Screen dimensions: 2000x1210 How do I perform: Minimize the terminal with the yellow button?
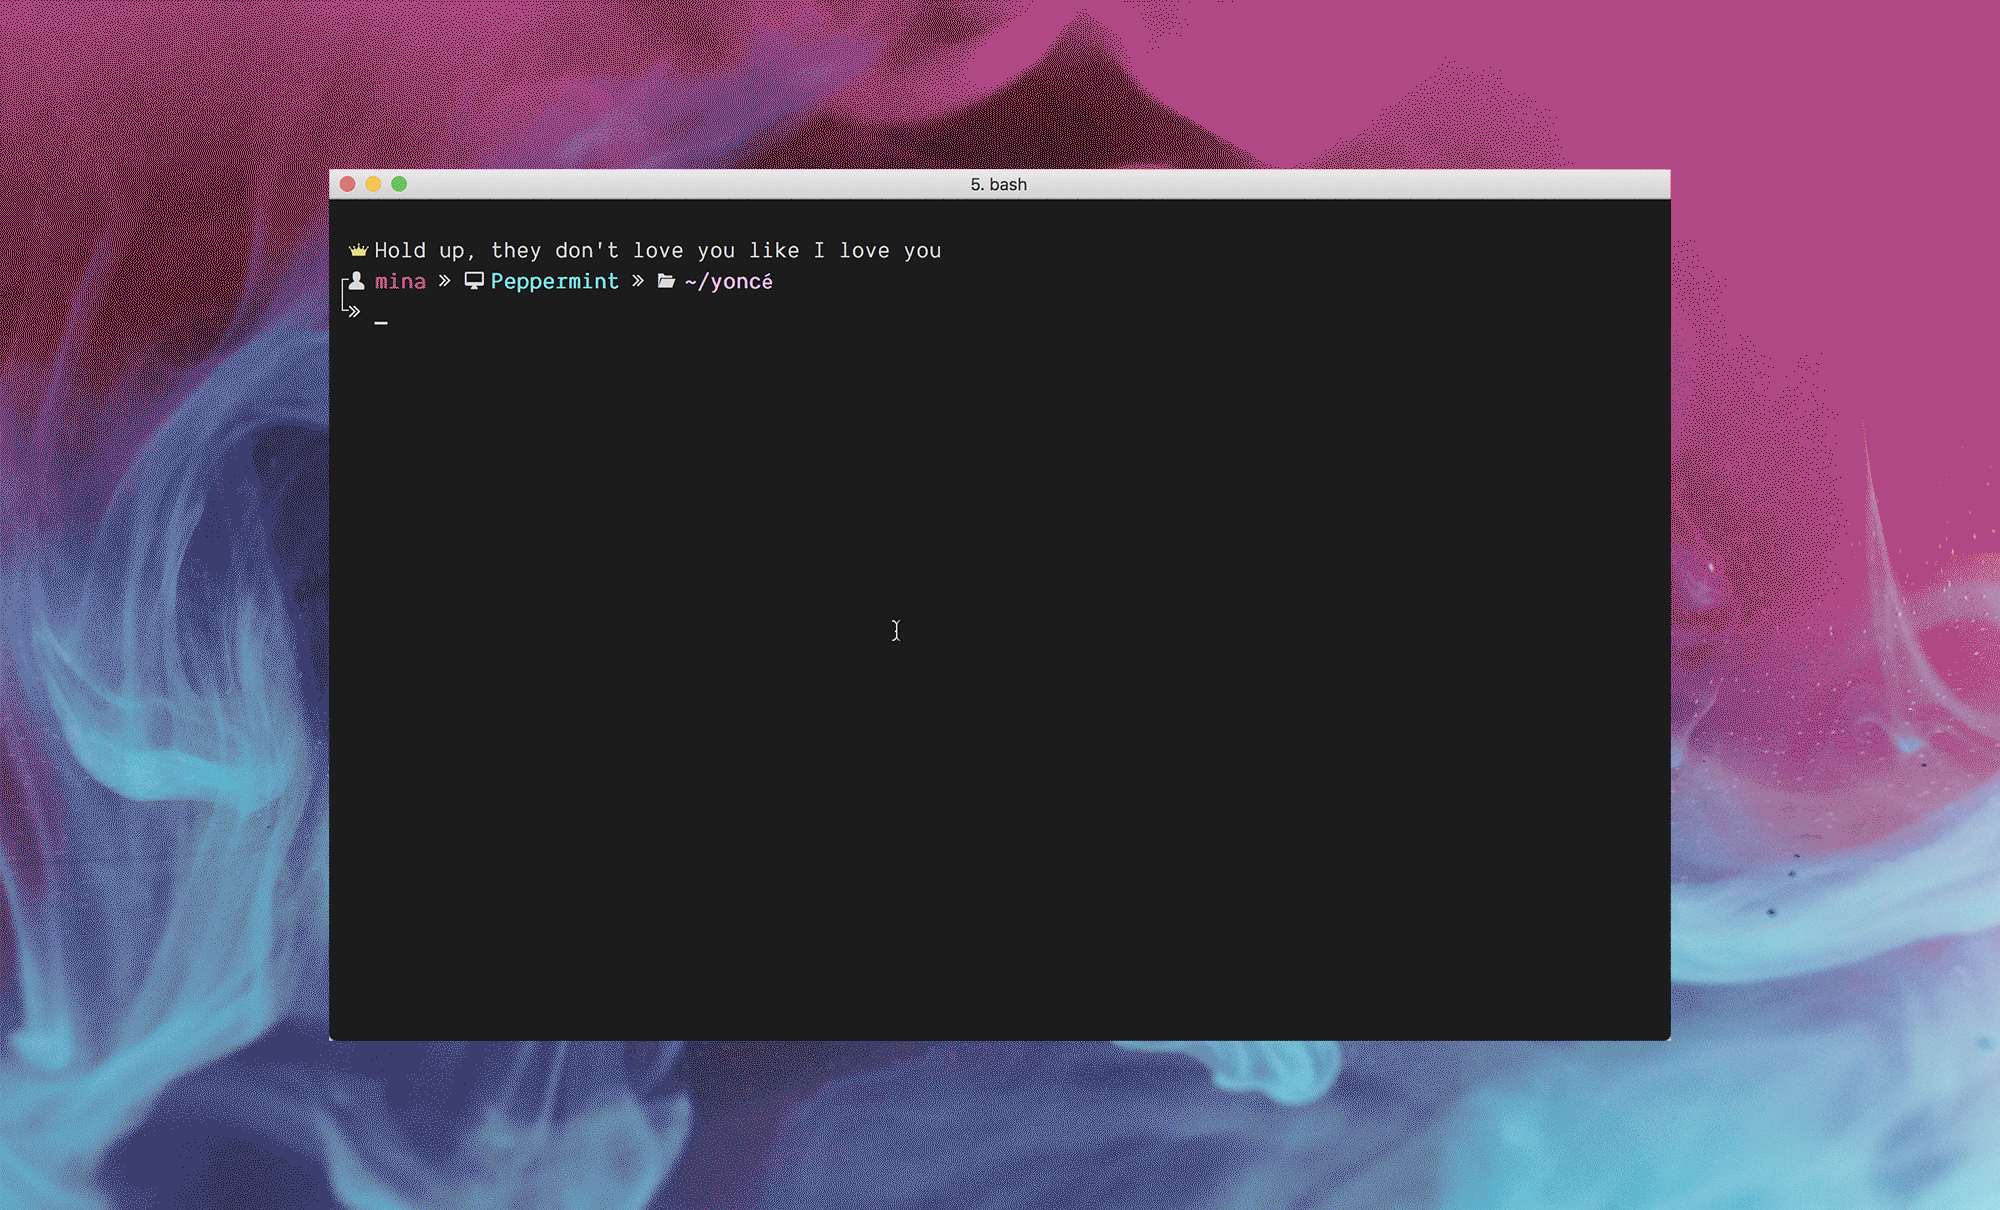point(373,184)
